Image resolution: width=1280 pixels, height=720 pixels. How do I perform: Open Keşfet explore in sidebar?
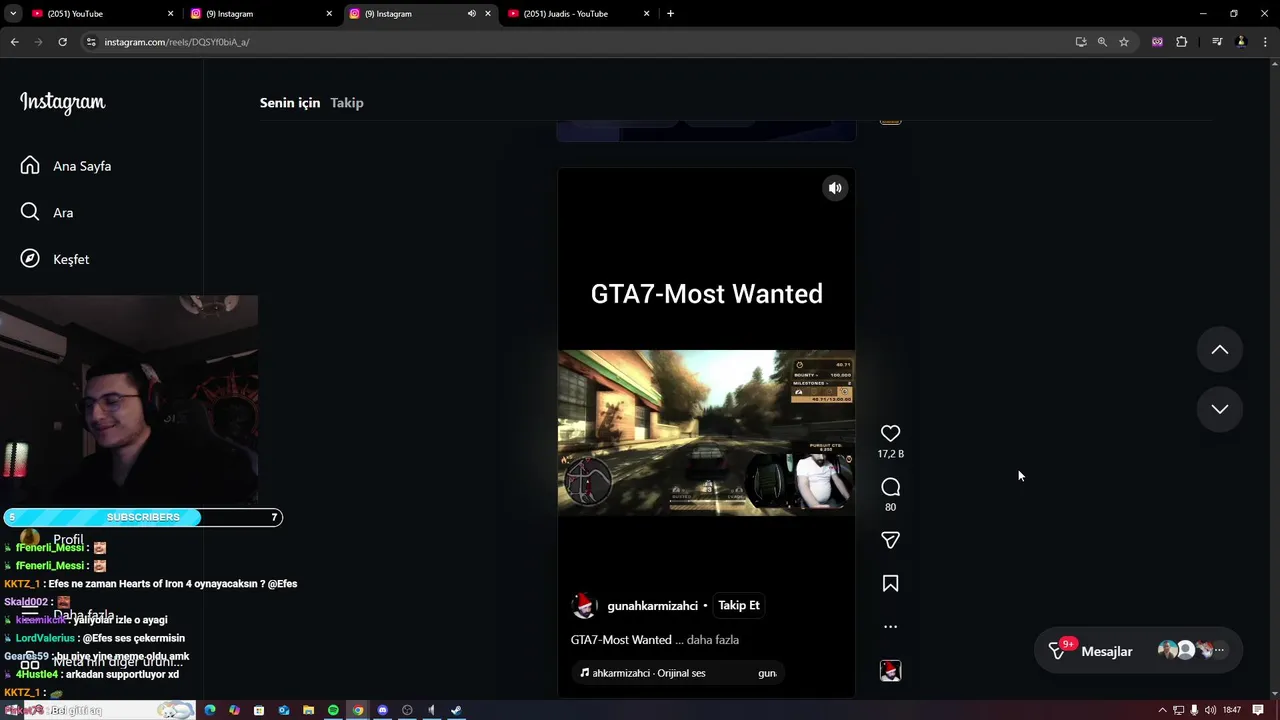pyautogui.click(x=55, y=259)
